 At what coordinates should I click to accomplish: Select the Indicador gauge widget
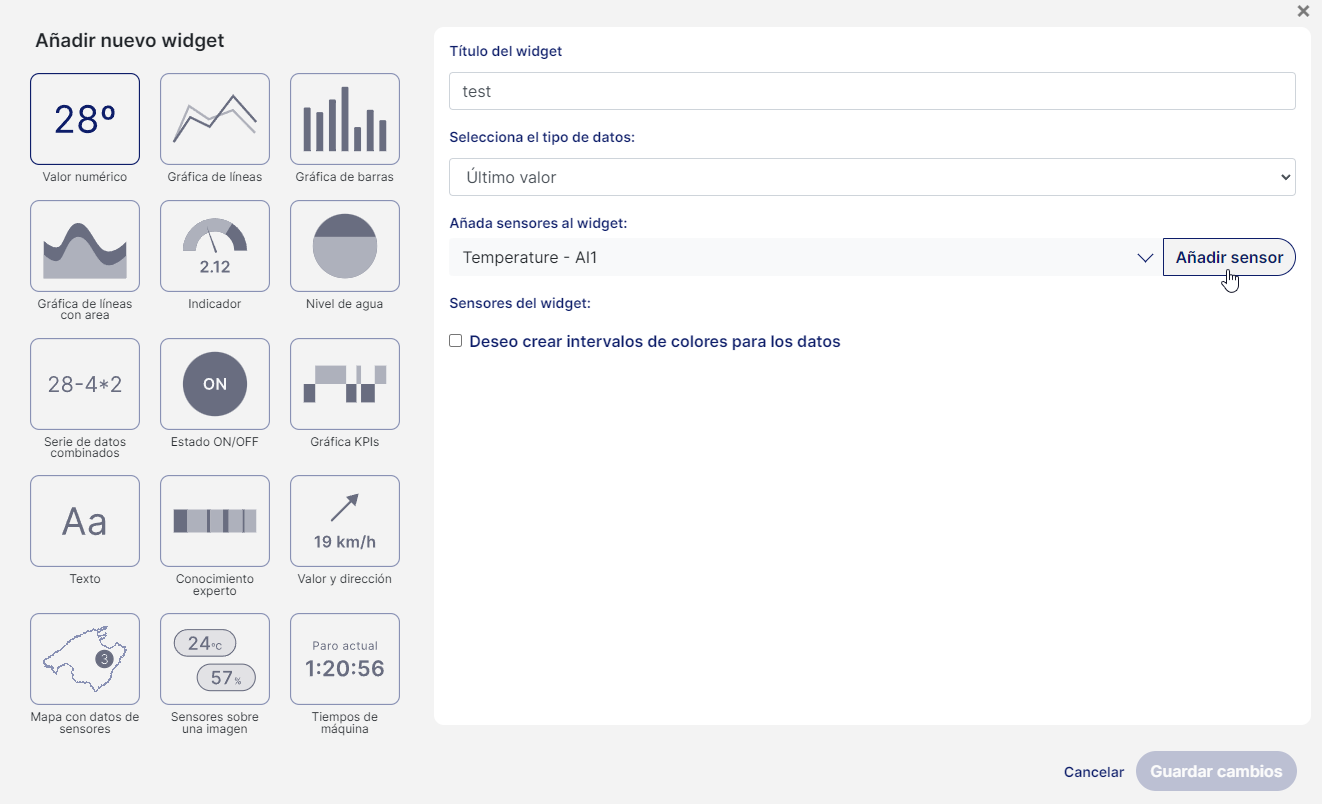[214, 246]
